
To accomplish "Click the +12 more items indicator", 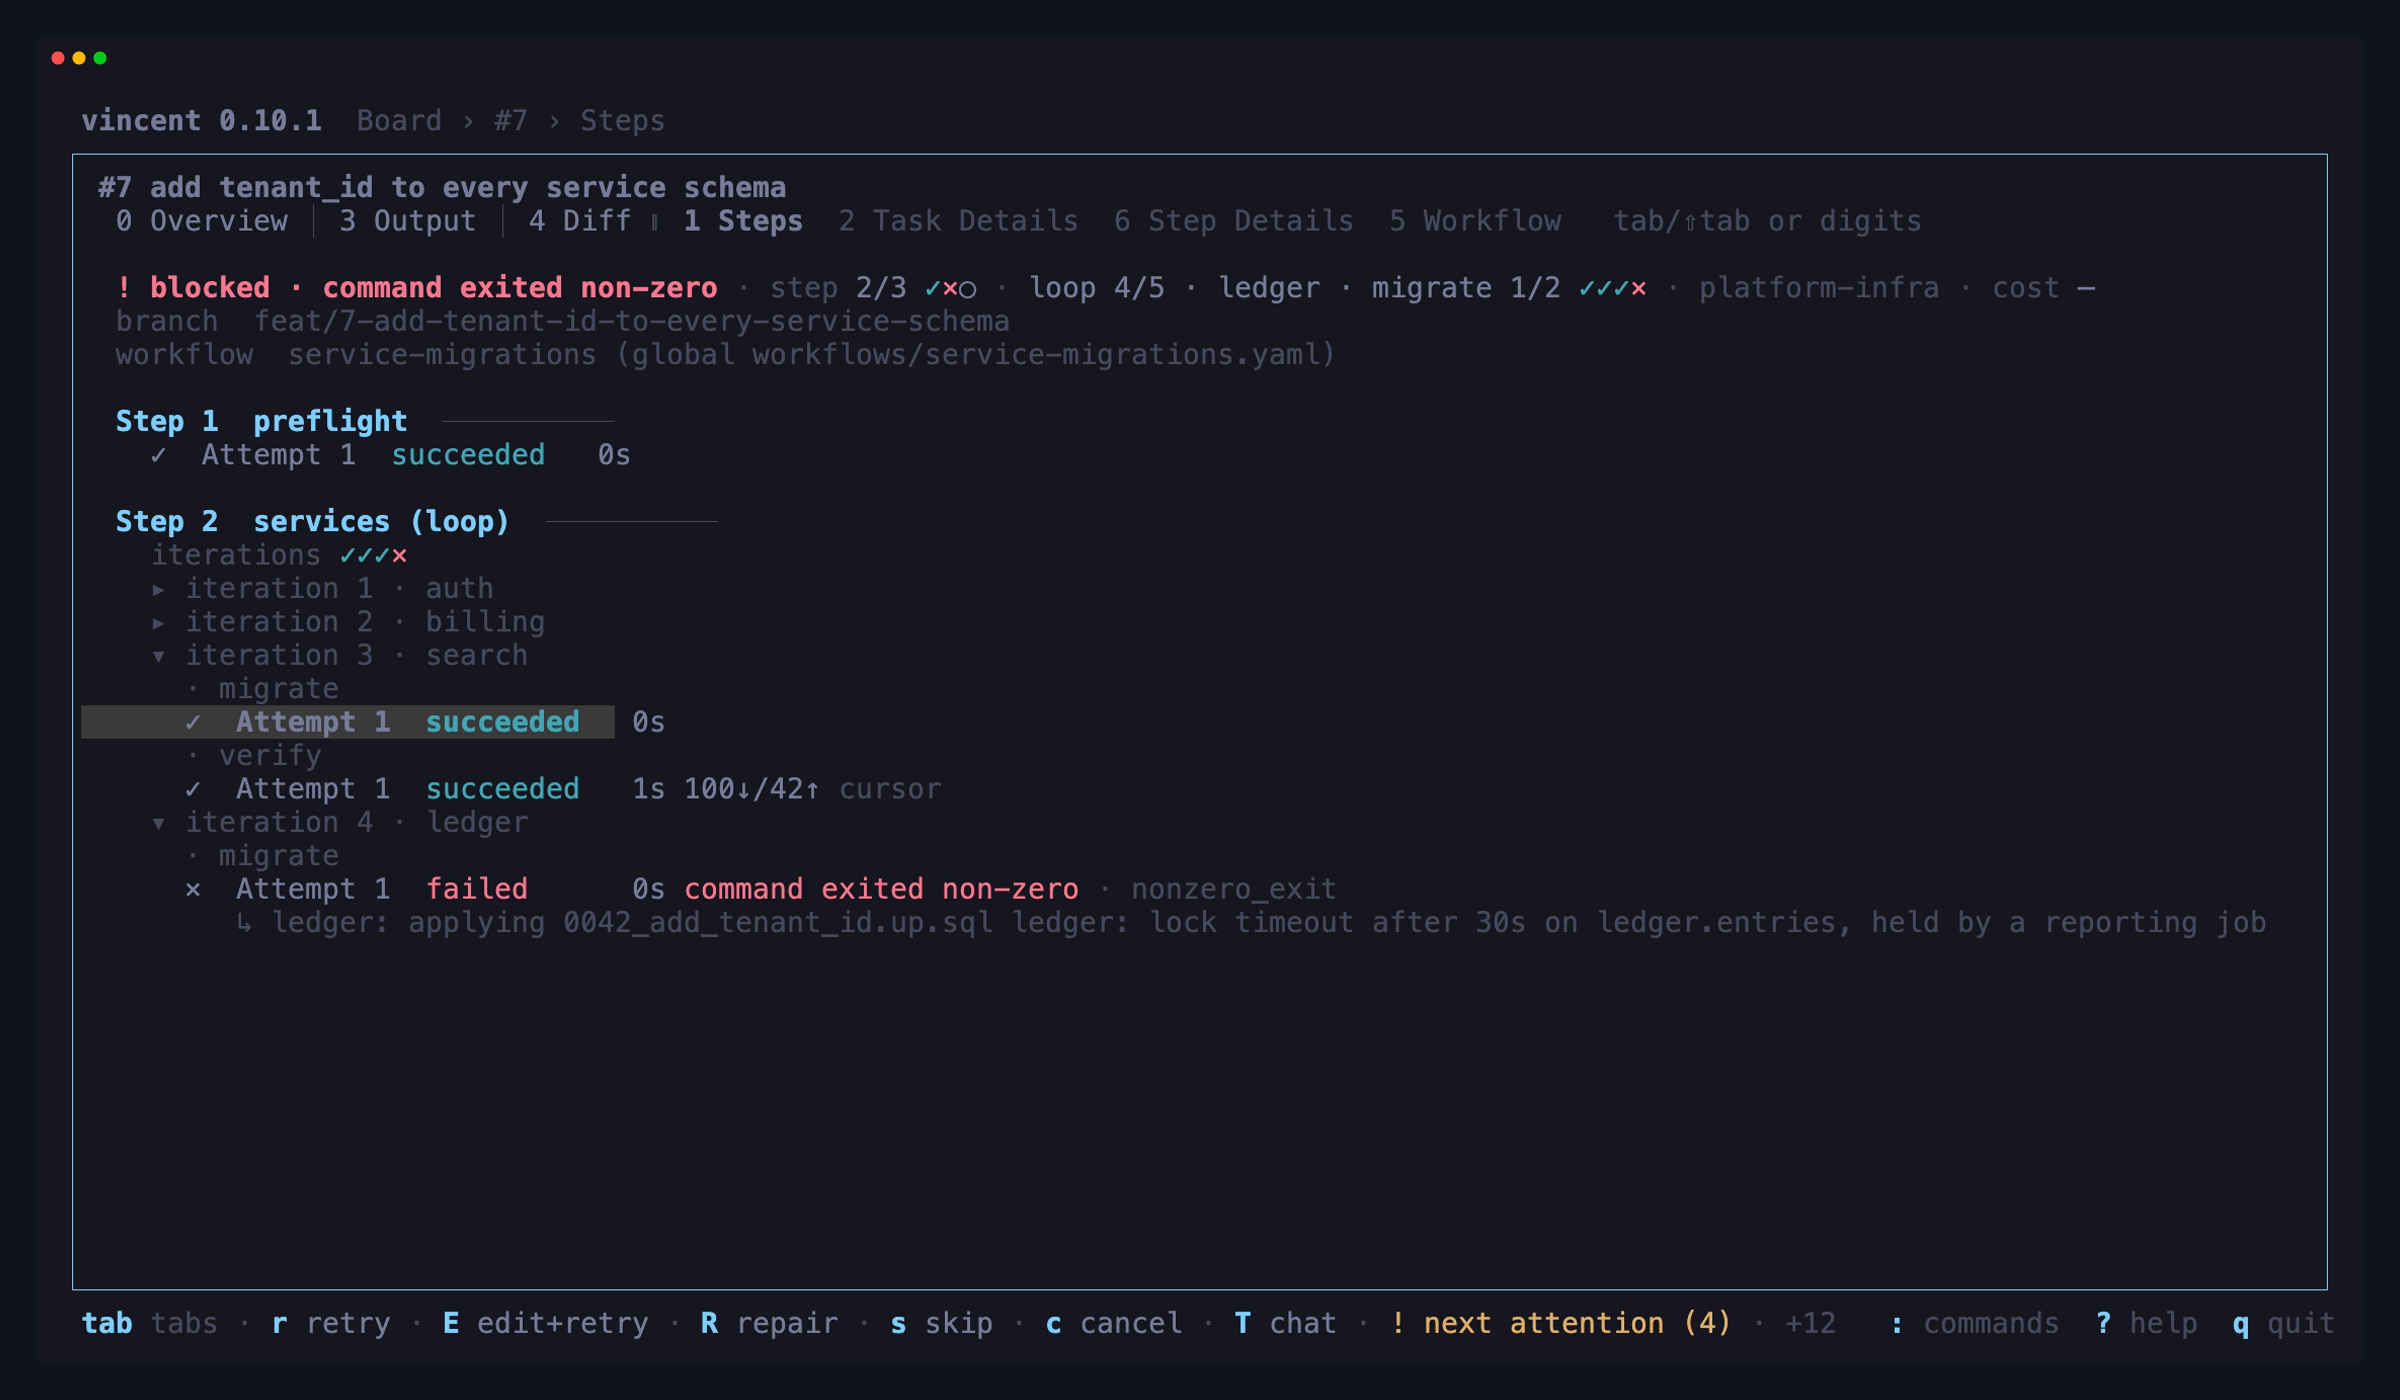I will point(1810,1323).
